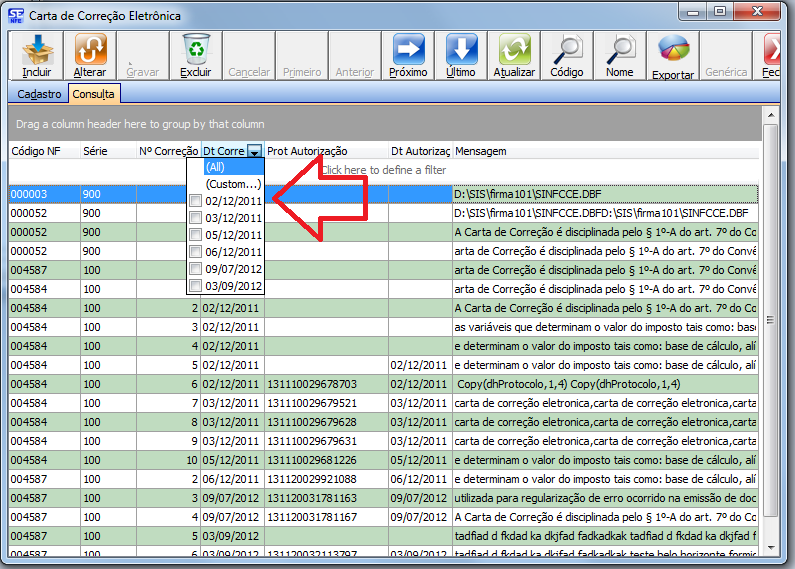The height and width of the screenshot is (569, 795).
Task: Choose (Custom...) filter option
Action: (x=232, y=184)
